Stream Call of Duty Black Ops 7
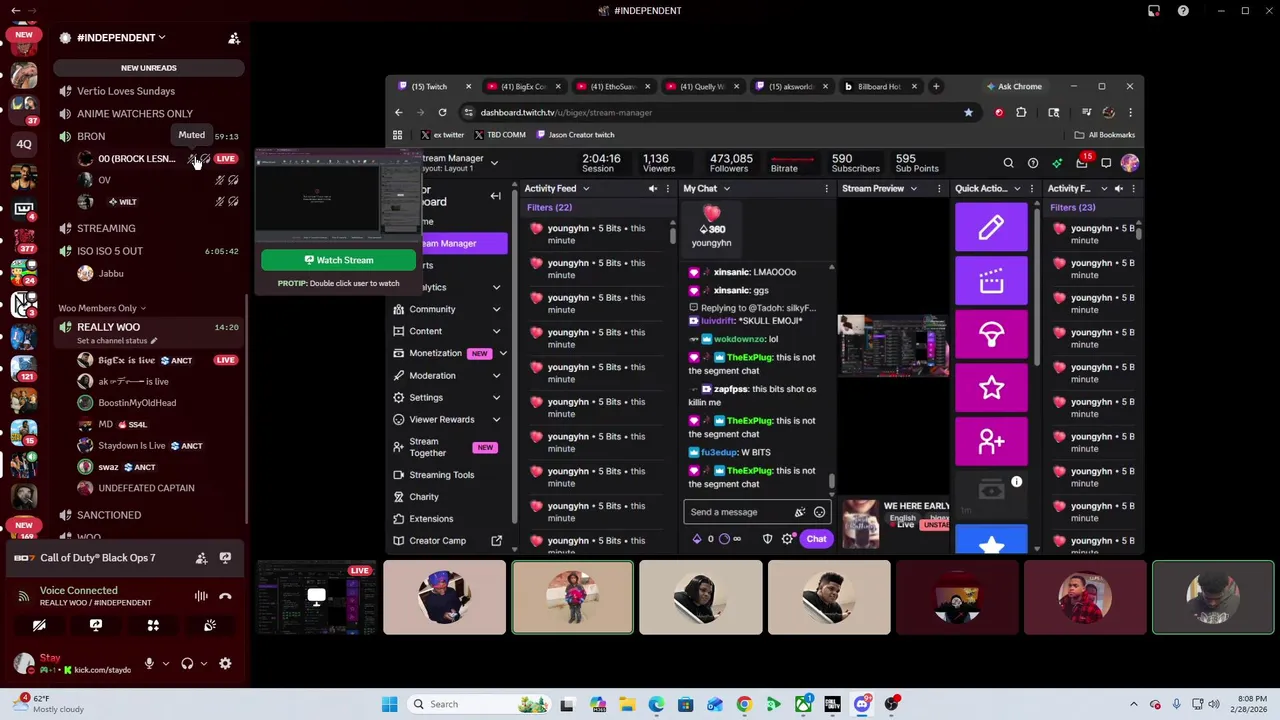 (225, 558)
